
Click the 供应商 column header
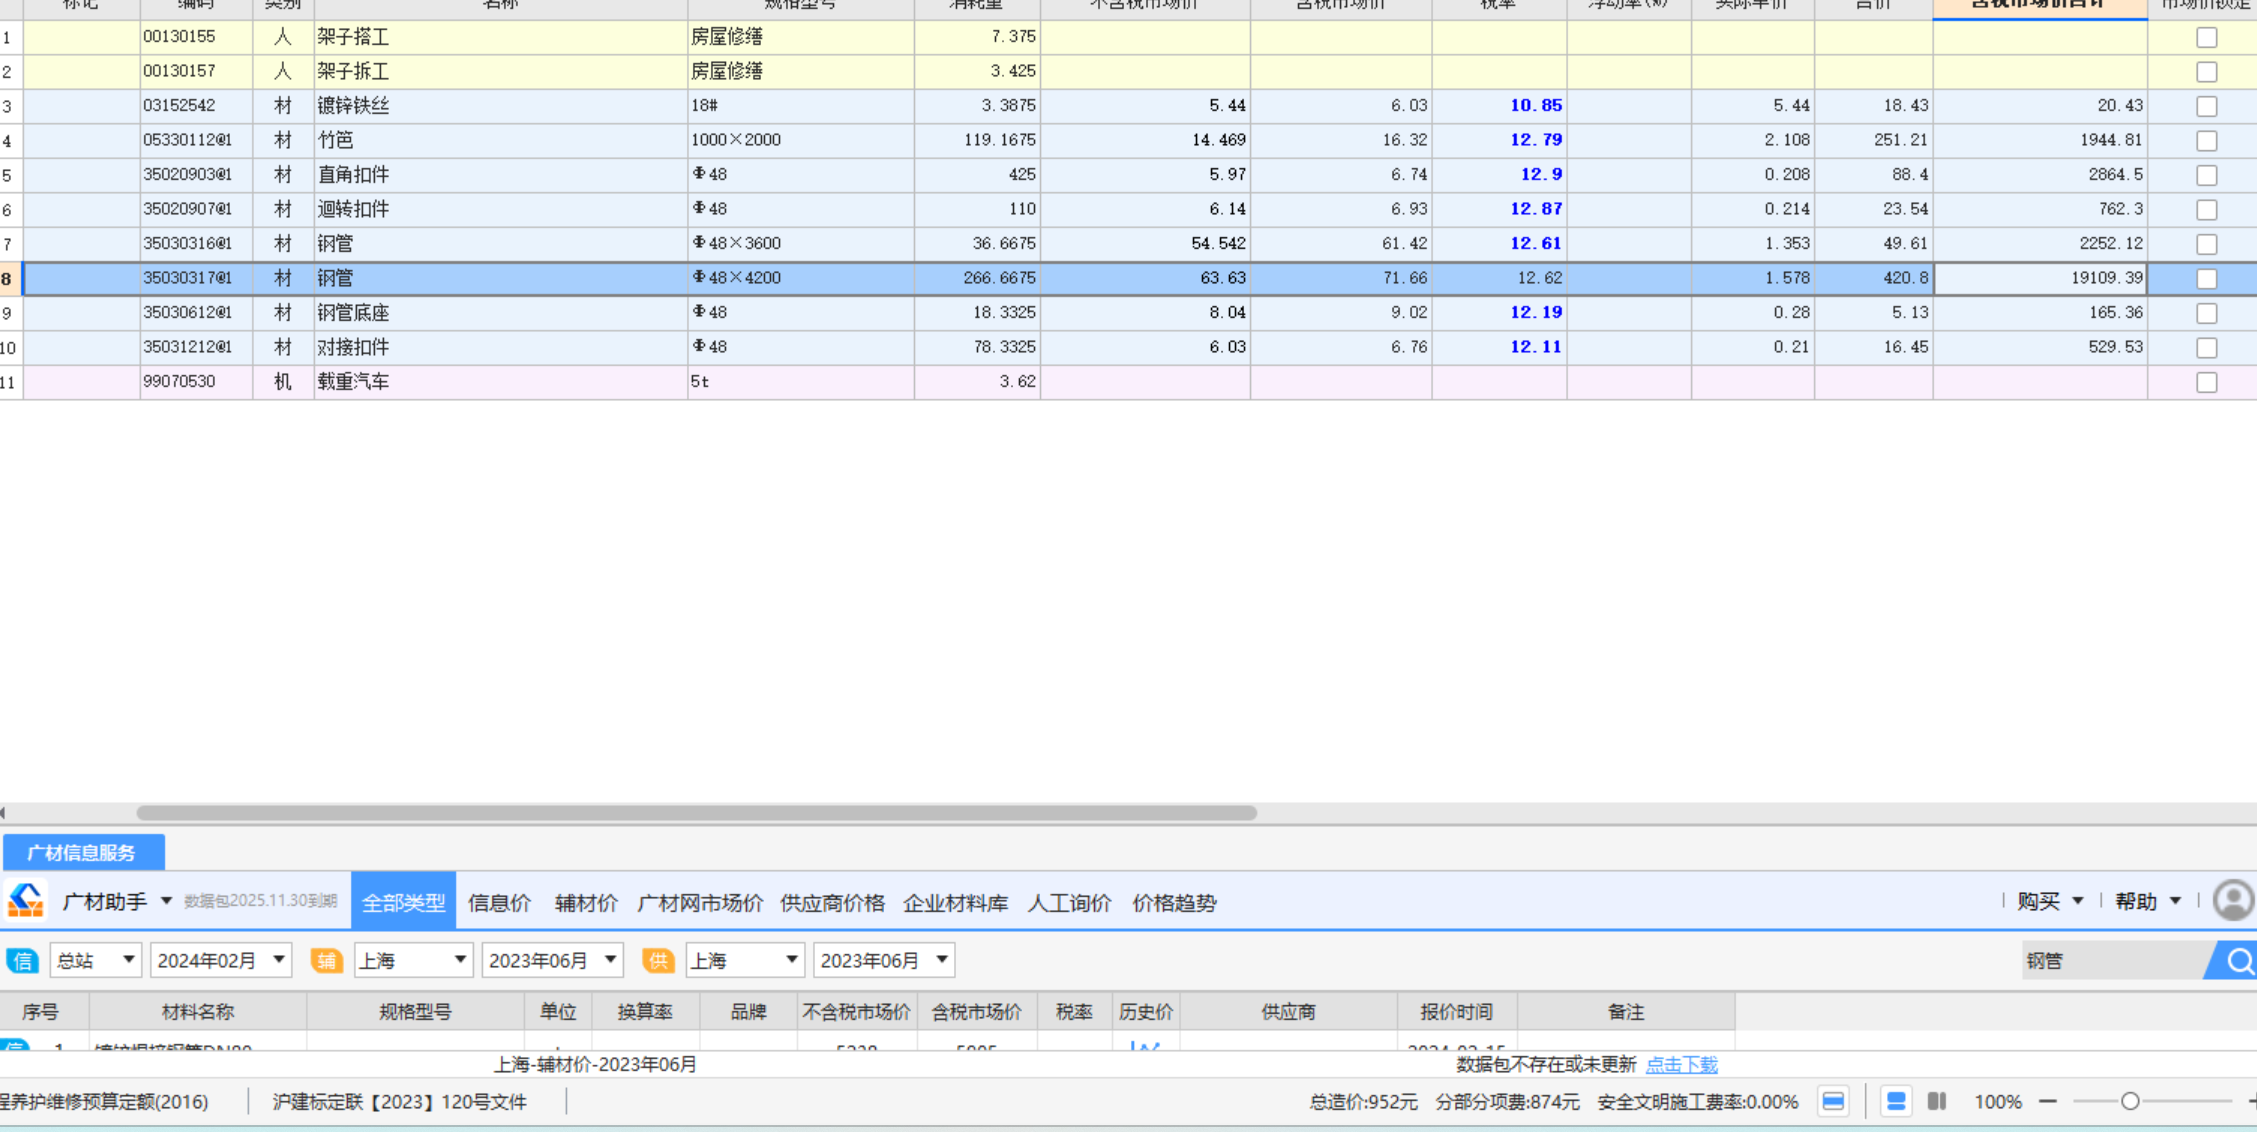[x=1288, y=1012]
